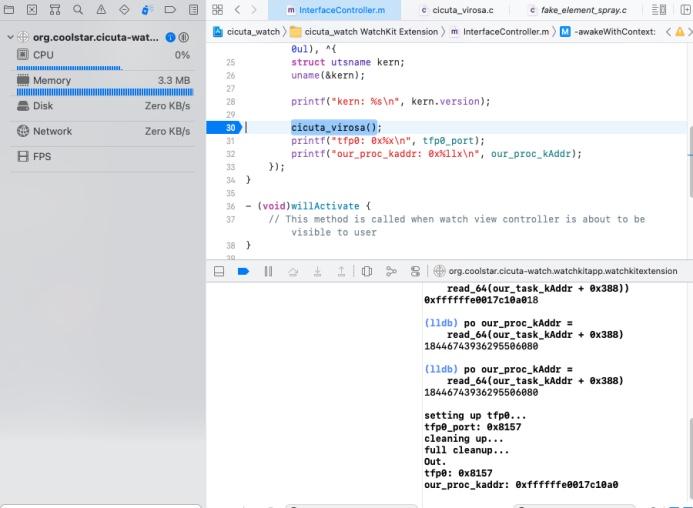Open the Find navigator magnifier icon
Screen dimensions: 693x508
(x=77, y=10)
